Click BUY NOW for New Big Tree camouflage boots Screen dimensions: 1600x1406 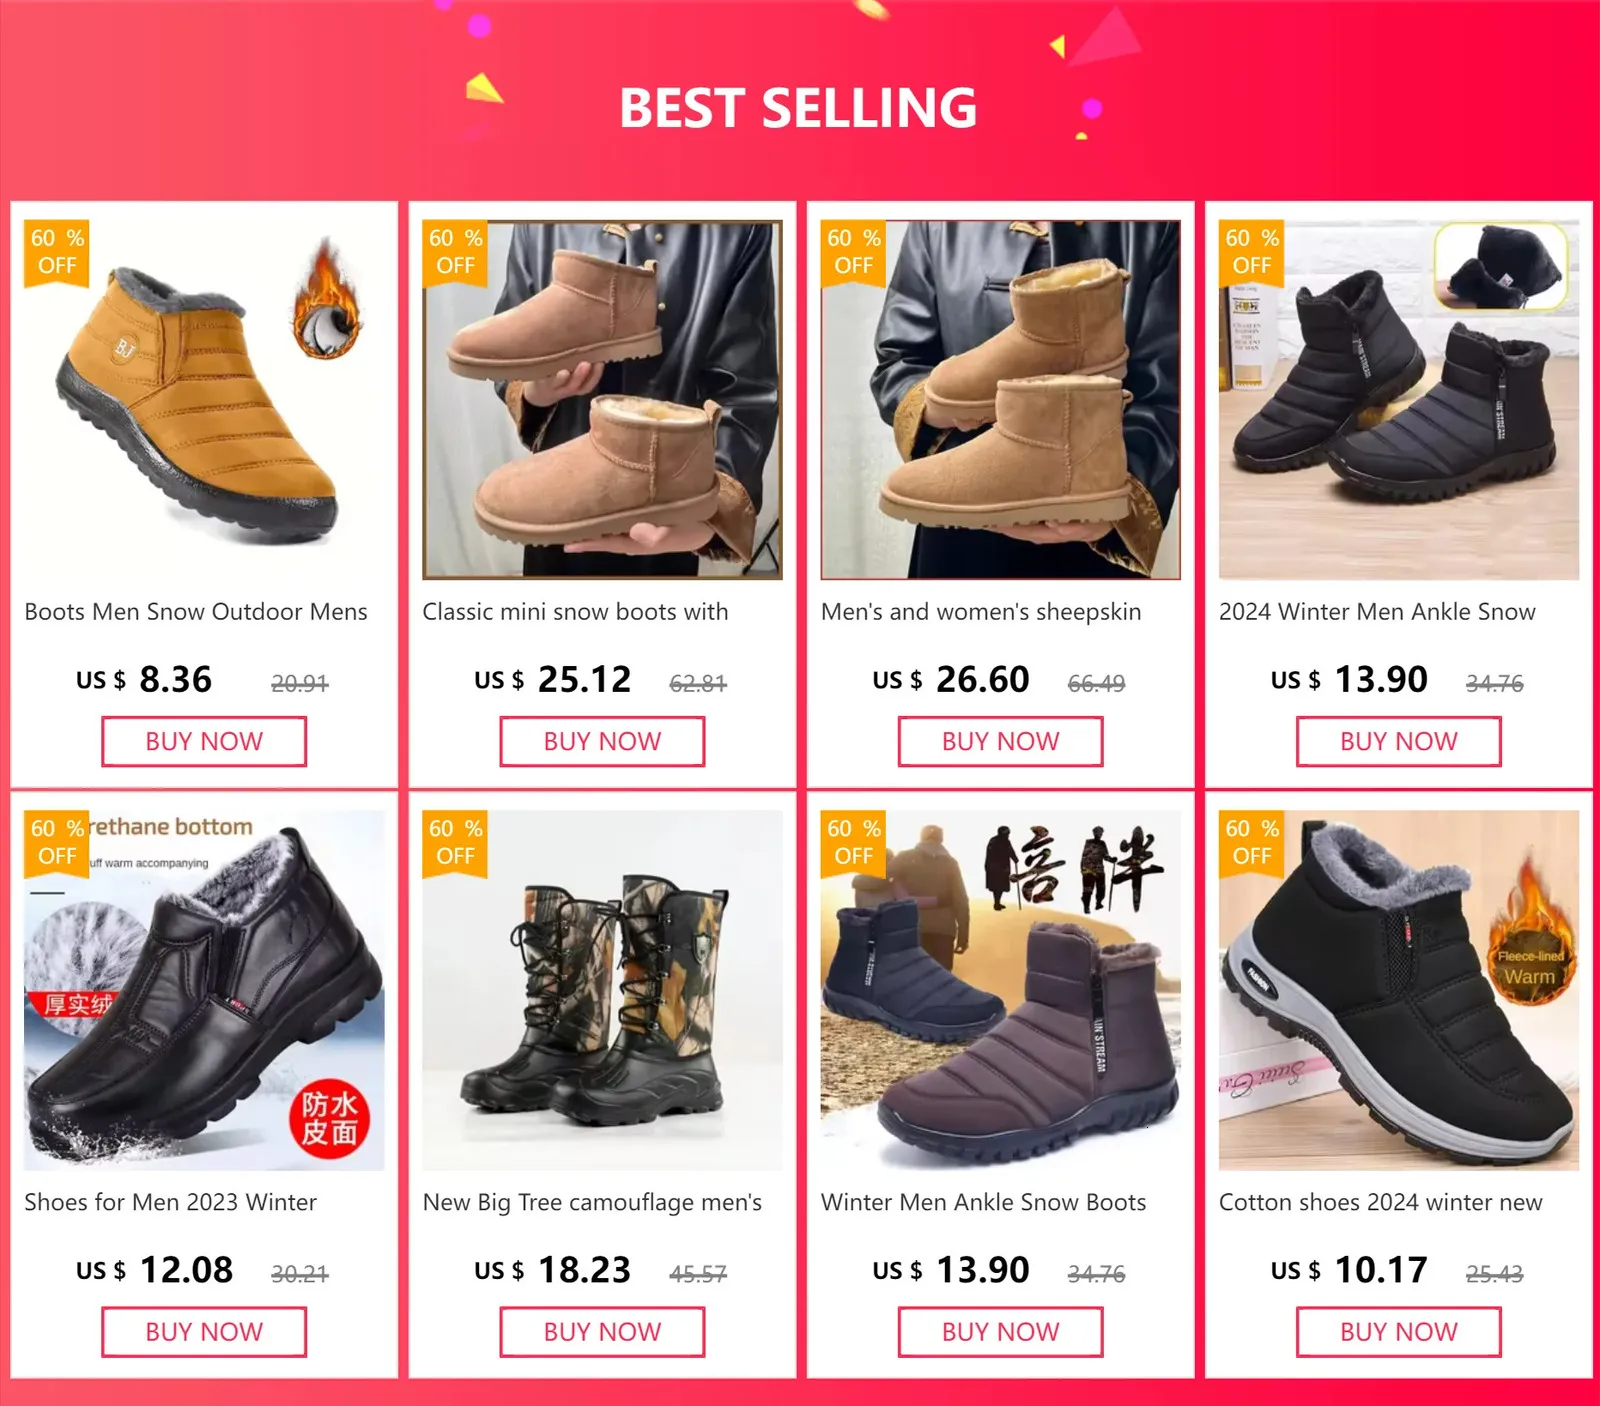(602, 1332)
